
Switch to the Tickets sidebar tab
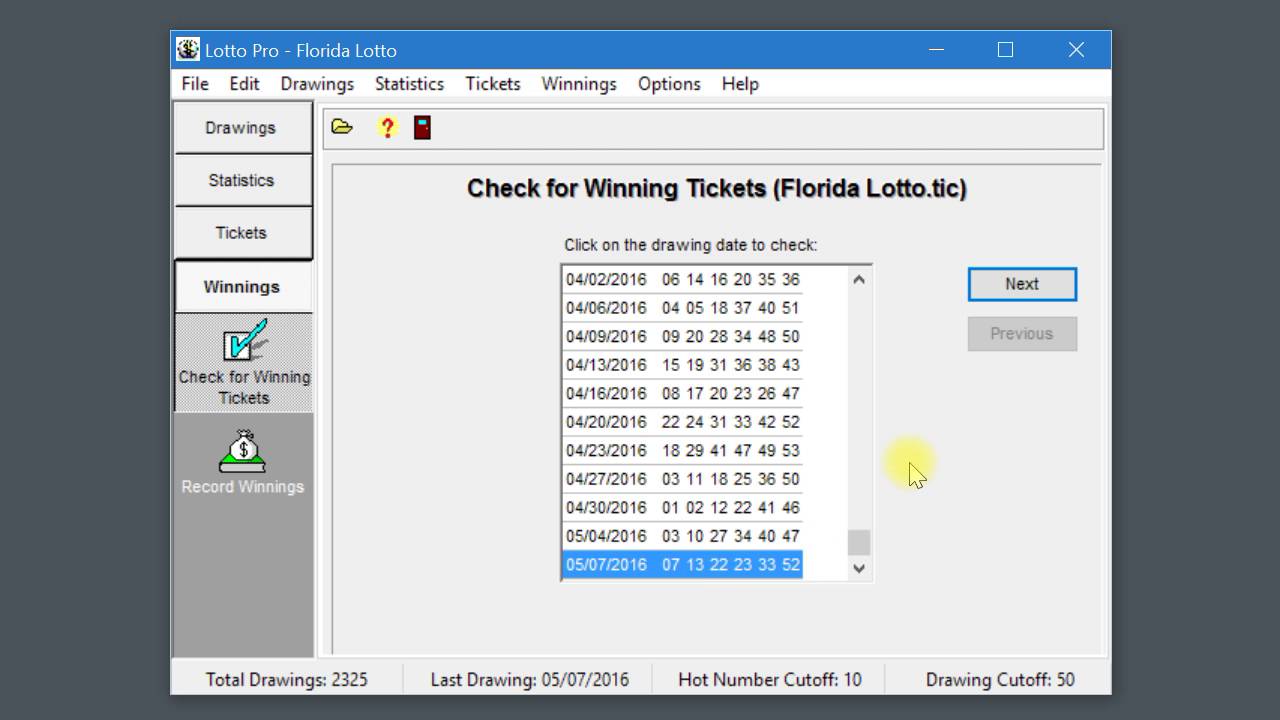[241, 233]
